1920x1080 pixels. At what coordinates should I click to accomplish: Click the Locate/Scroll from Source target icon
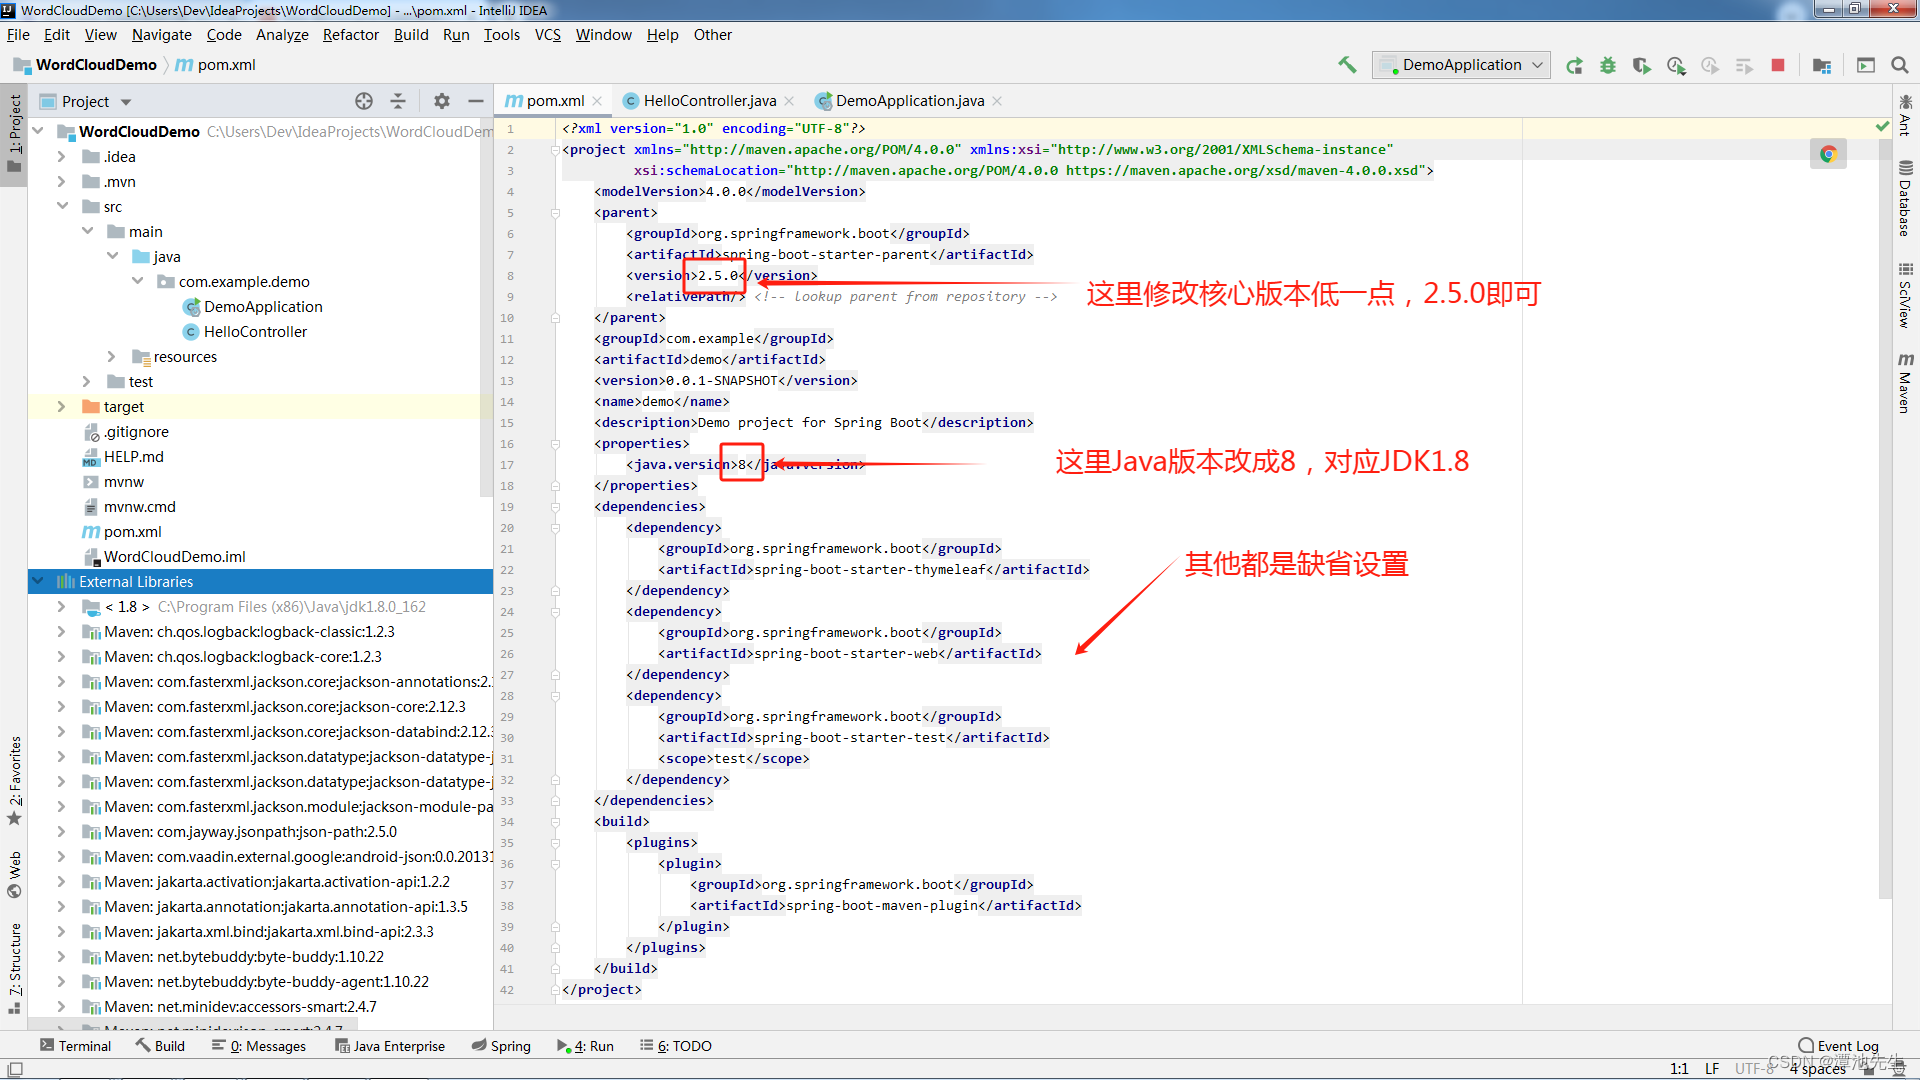click(x=364, y=101)
